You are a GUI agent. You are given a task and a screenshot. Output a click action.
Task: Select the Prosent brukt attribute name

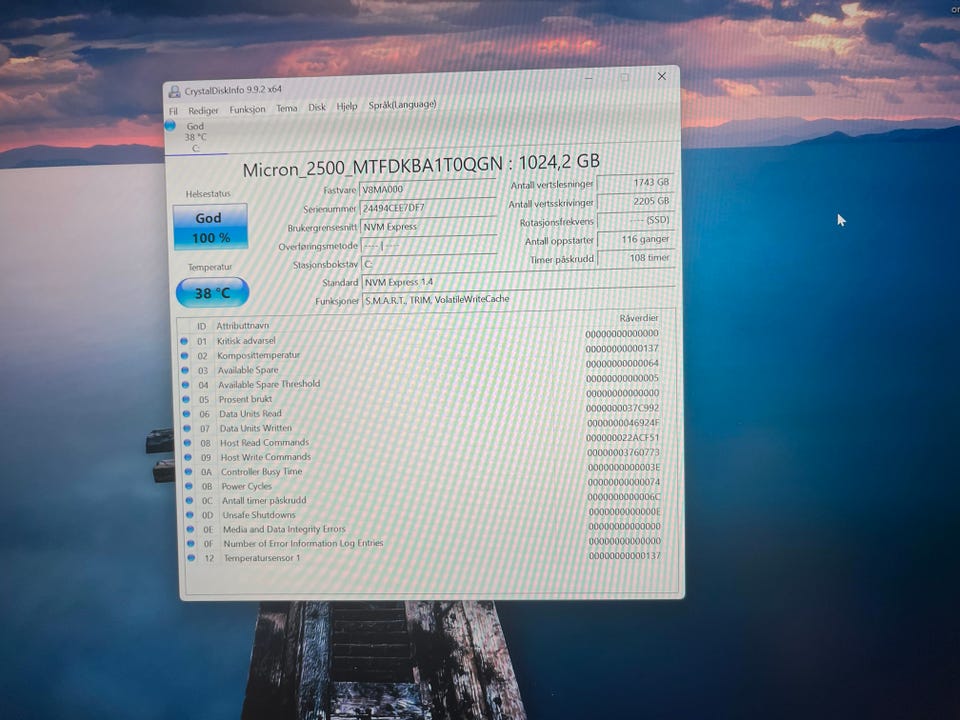click(245, 399)
